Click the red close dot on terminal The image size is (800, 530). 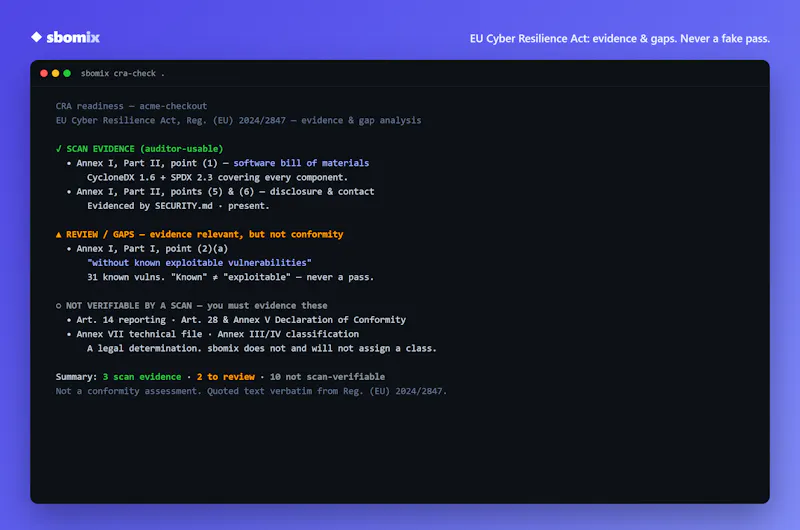(x=44, y=73)
